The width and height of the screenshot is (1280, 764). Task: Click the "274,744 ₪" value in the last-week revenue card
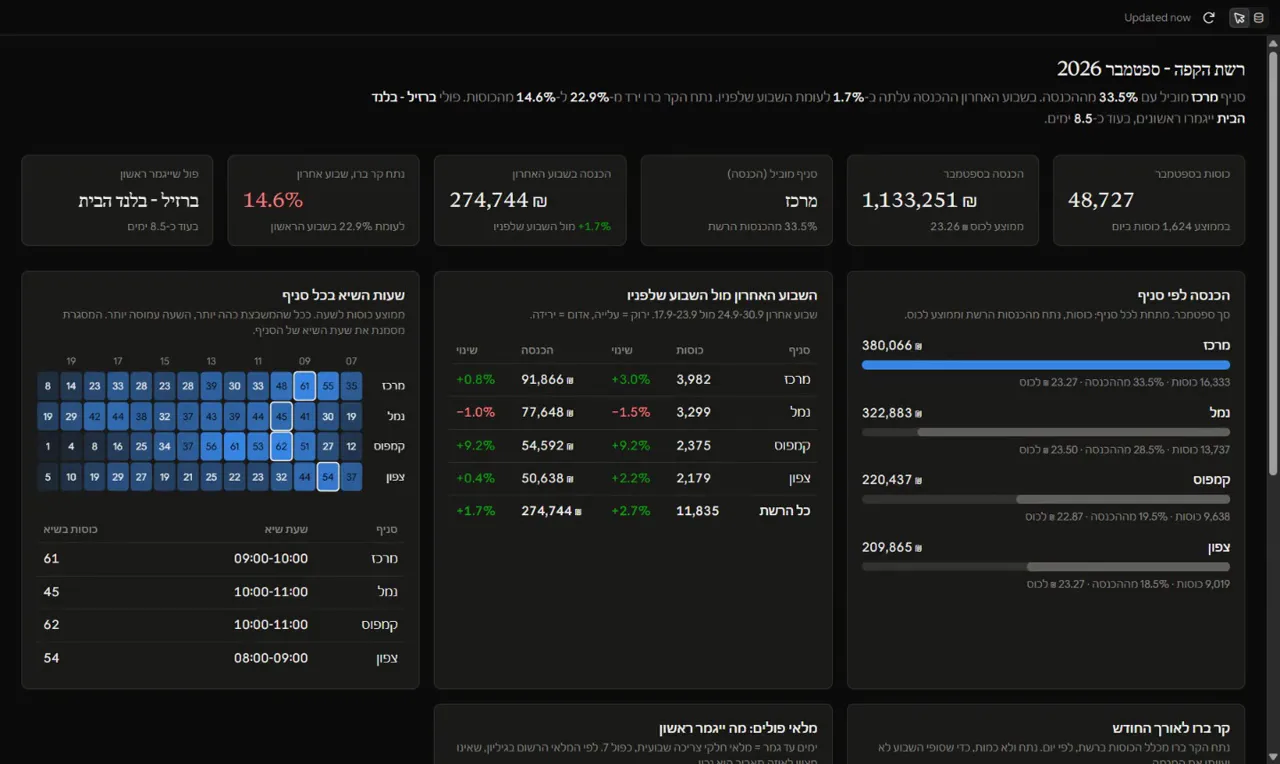[x=498, y=200]
